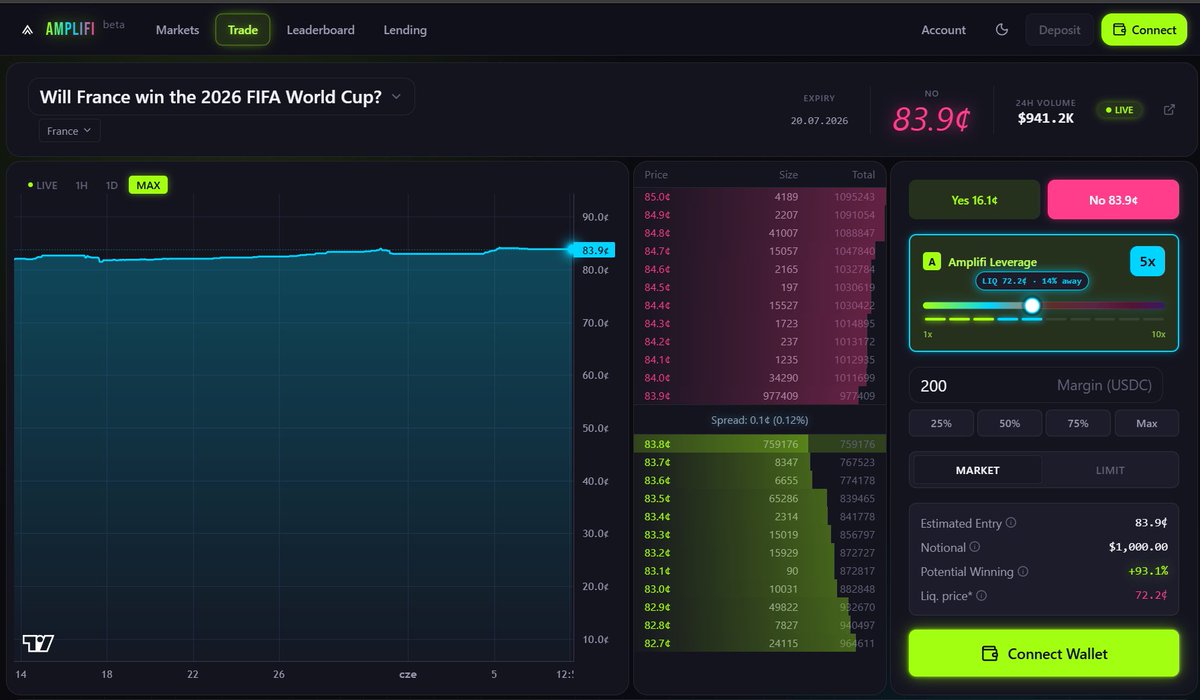Image resolution: width=1200 pixels, height=700 pixels.
Task: Click the 83.9¢ price marker on chart
Action: 594,250
